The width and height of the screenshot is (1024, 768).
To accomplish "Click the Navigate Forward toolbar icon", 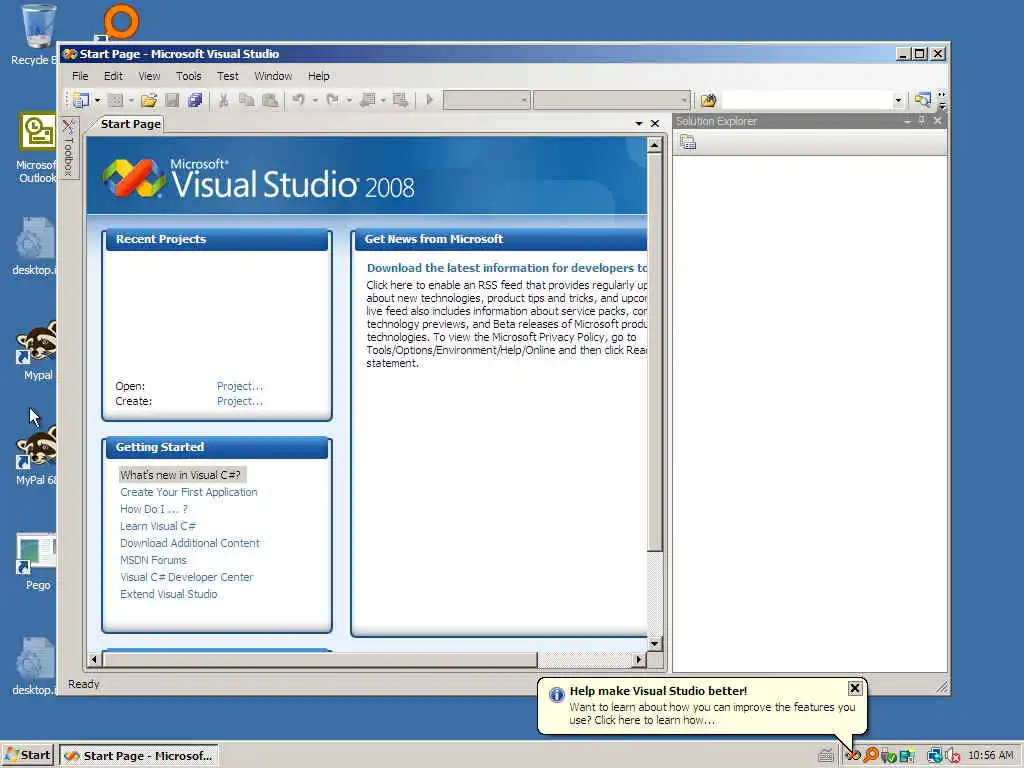I will coord(401,100).
